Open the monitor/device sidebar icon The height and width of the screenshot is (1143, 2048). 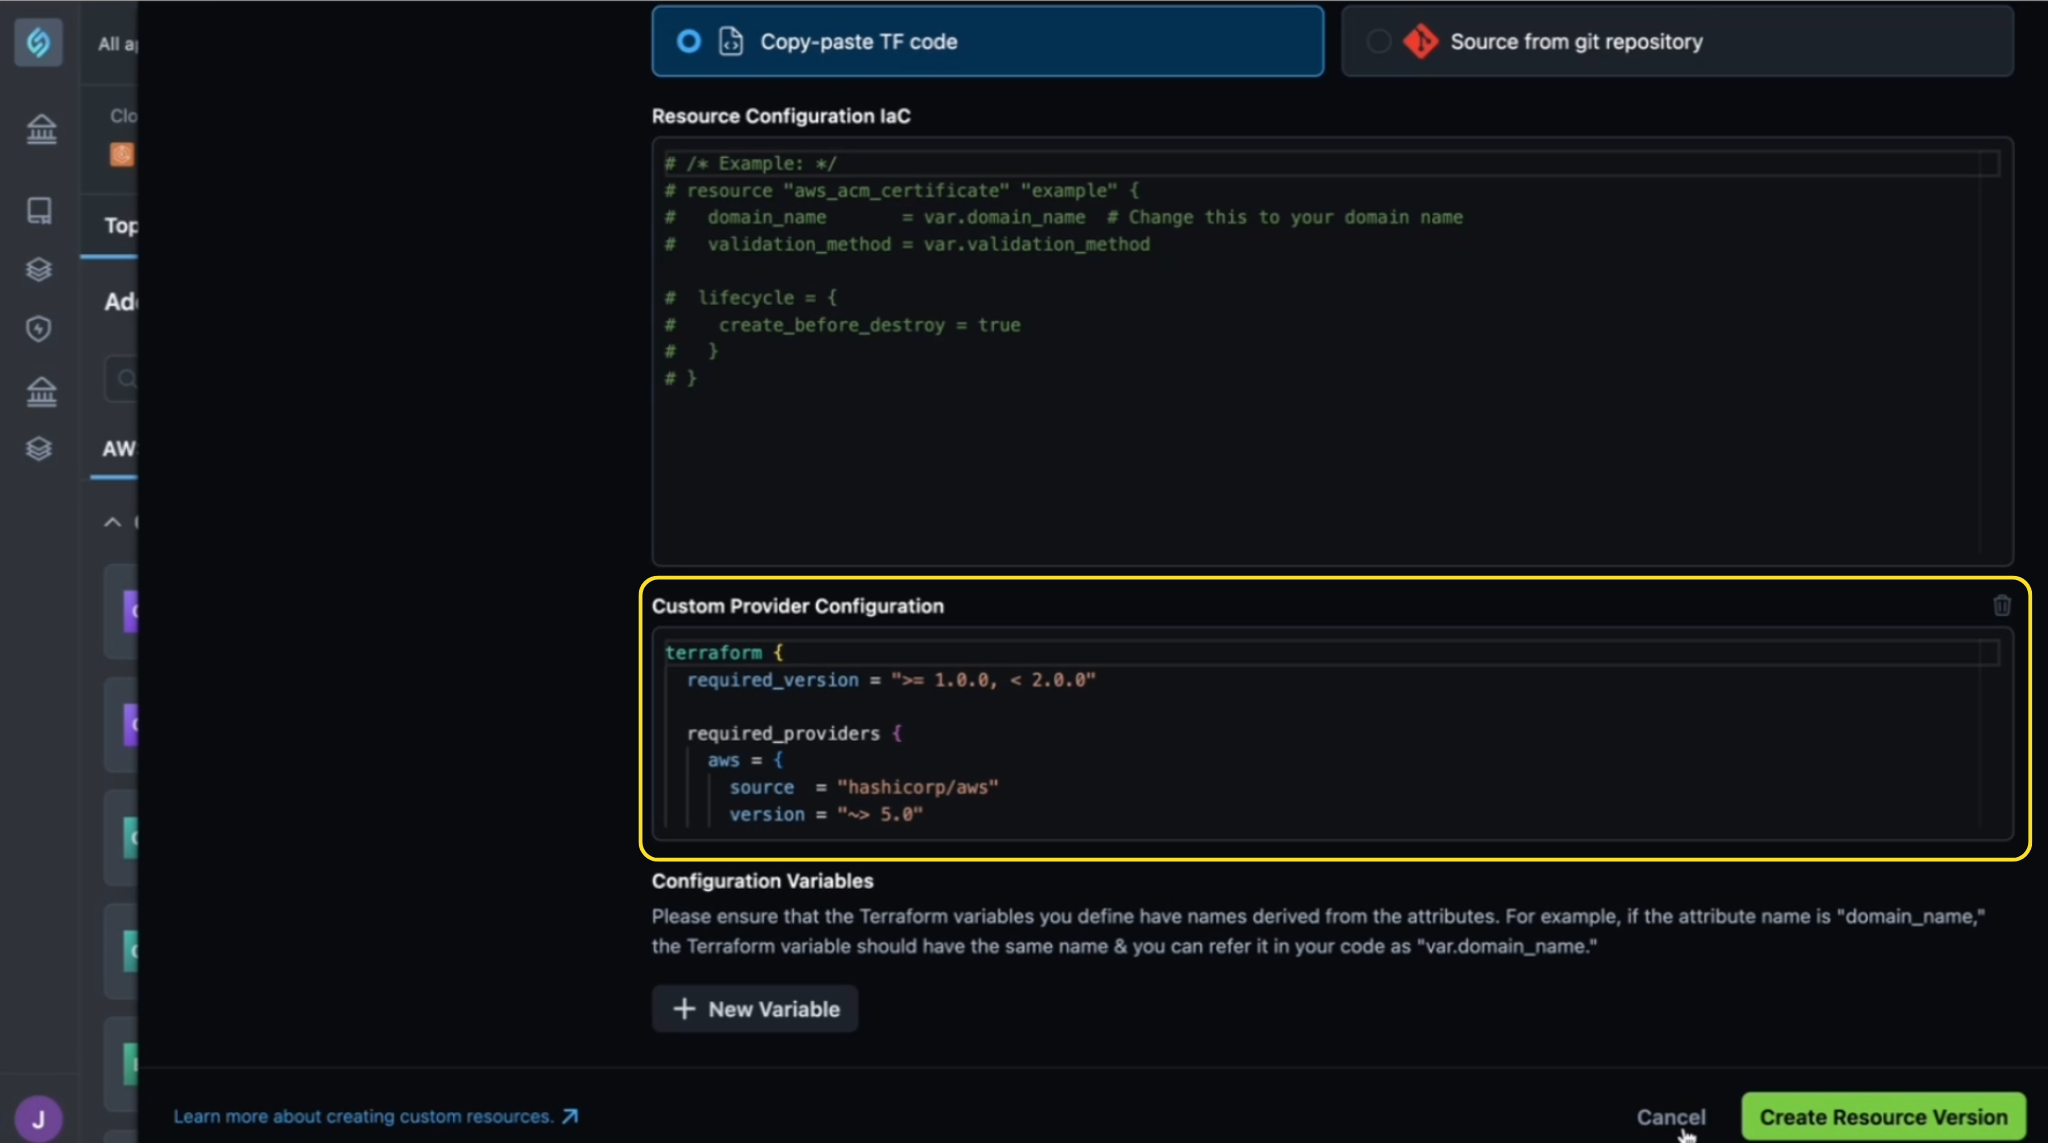[x=39, y=210]
